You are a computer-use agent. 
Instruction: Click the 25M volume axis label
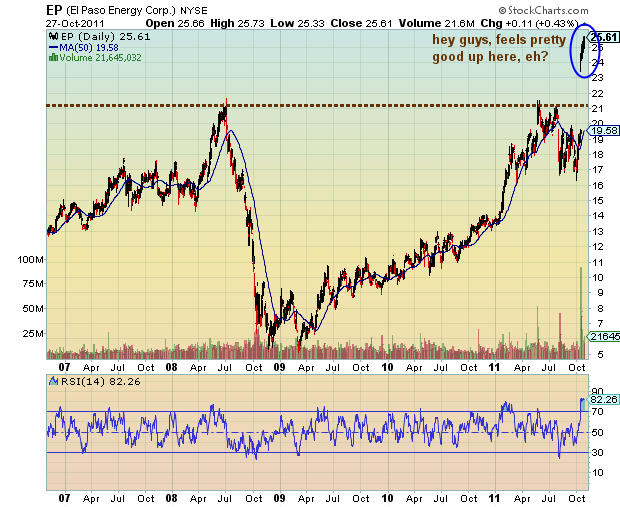33,334
